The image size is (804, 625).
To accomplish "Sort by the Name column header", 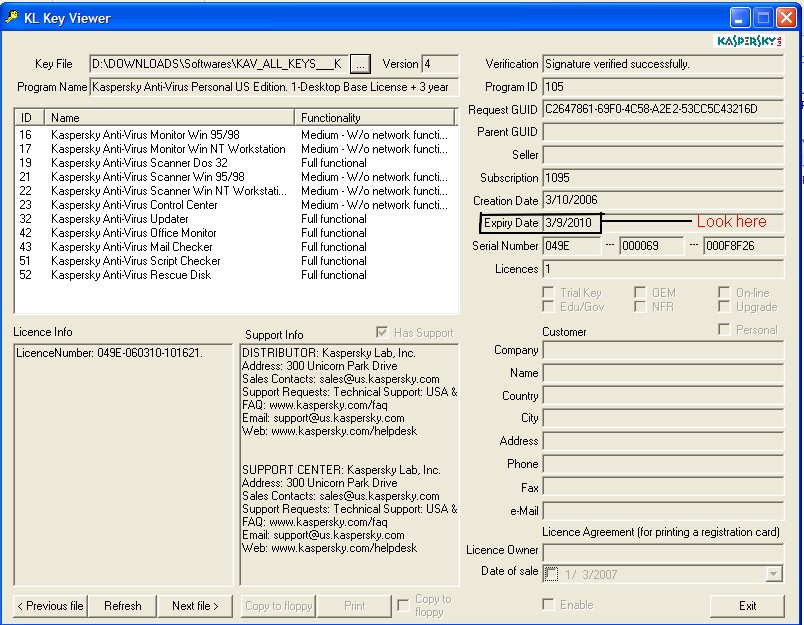I will pos(169,117).
